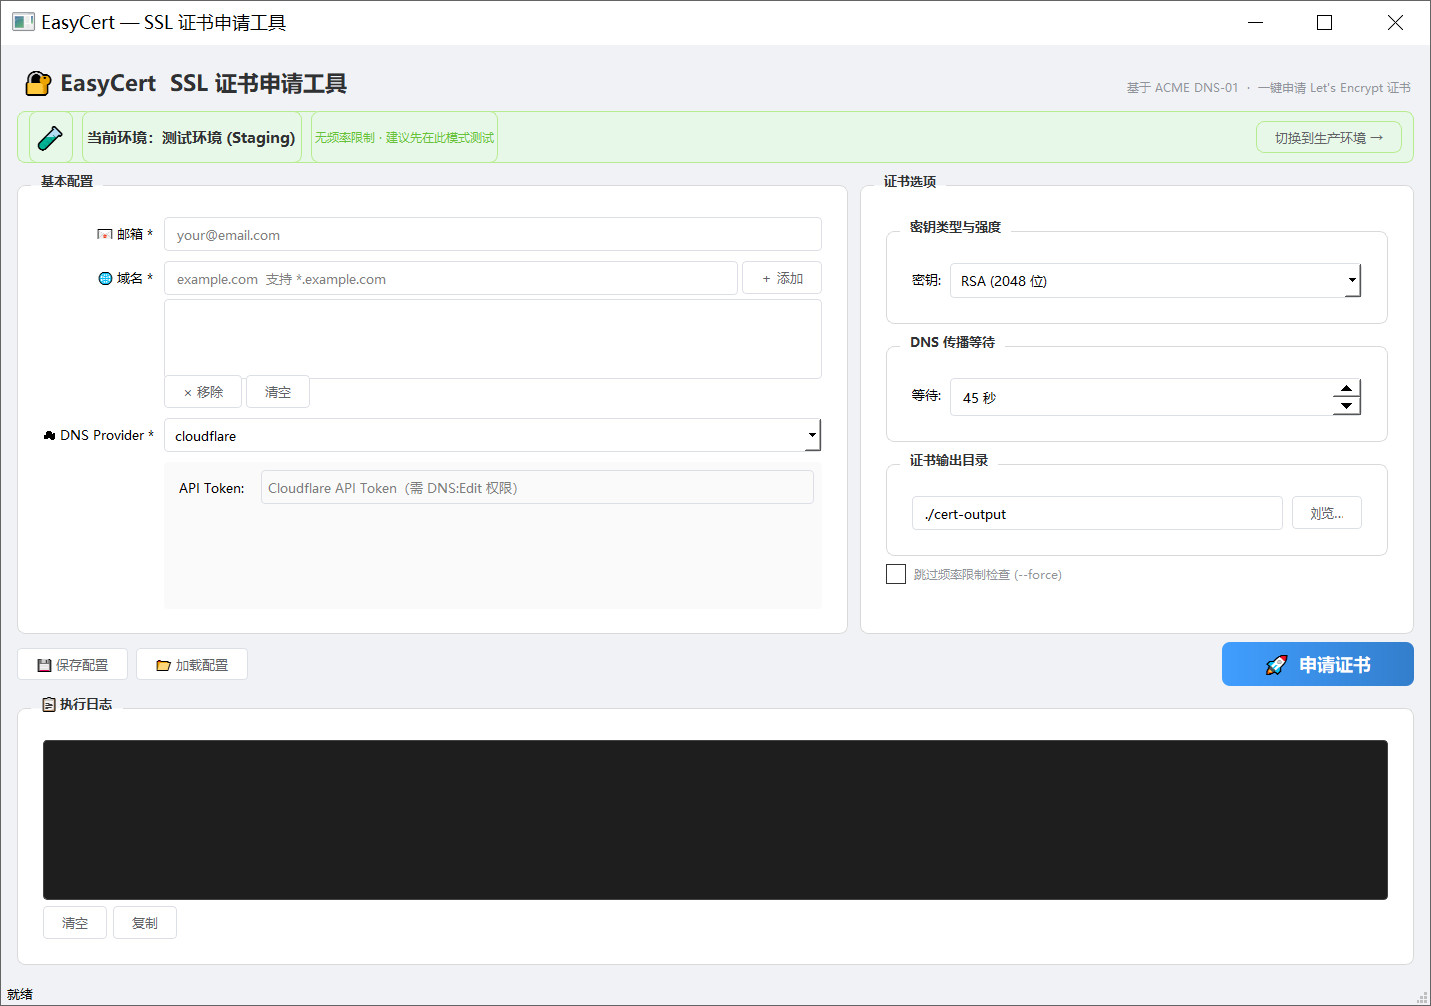The image size is (1431, 1006).
Task: Add domain with the + 添加 button
Action: tap(782, 279)
